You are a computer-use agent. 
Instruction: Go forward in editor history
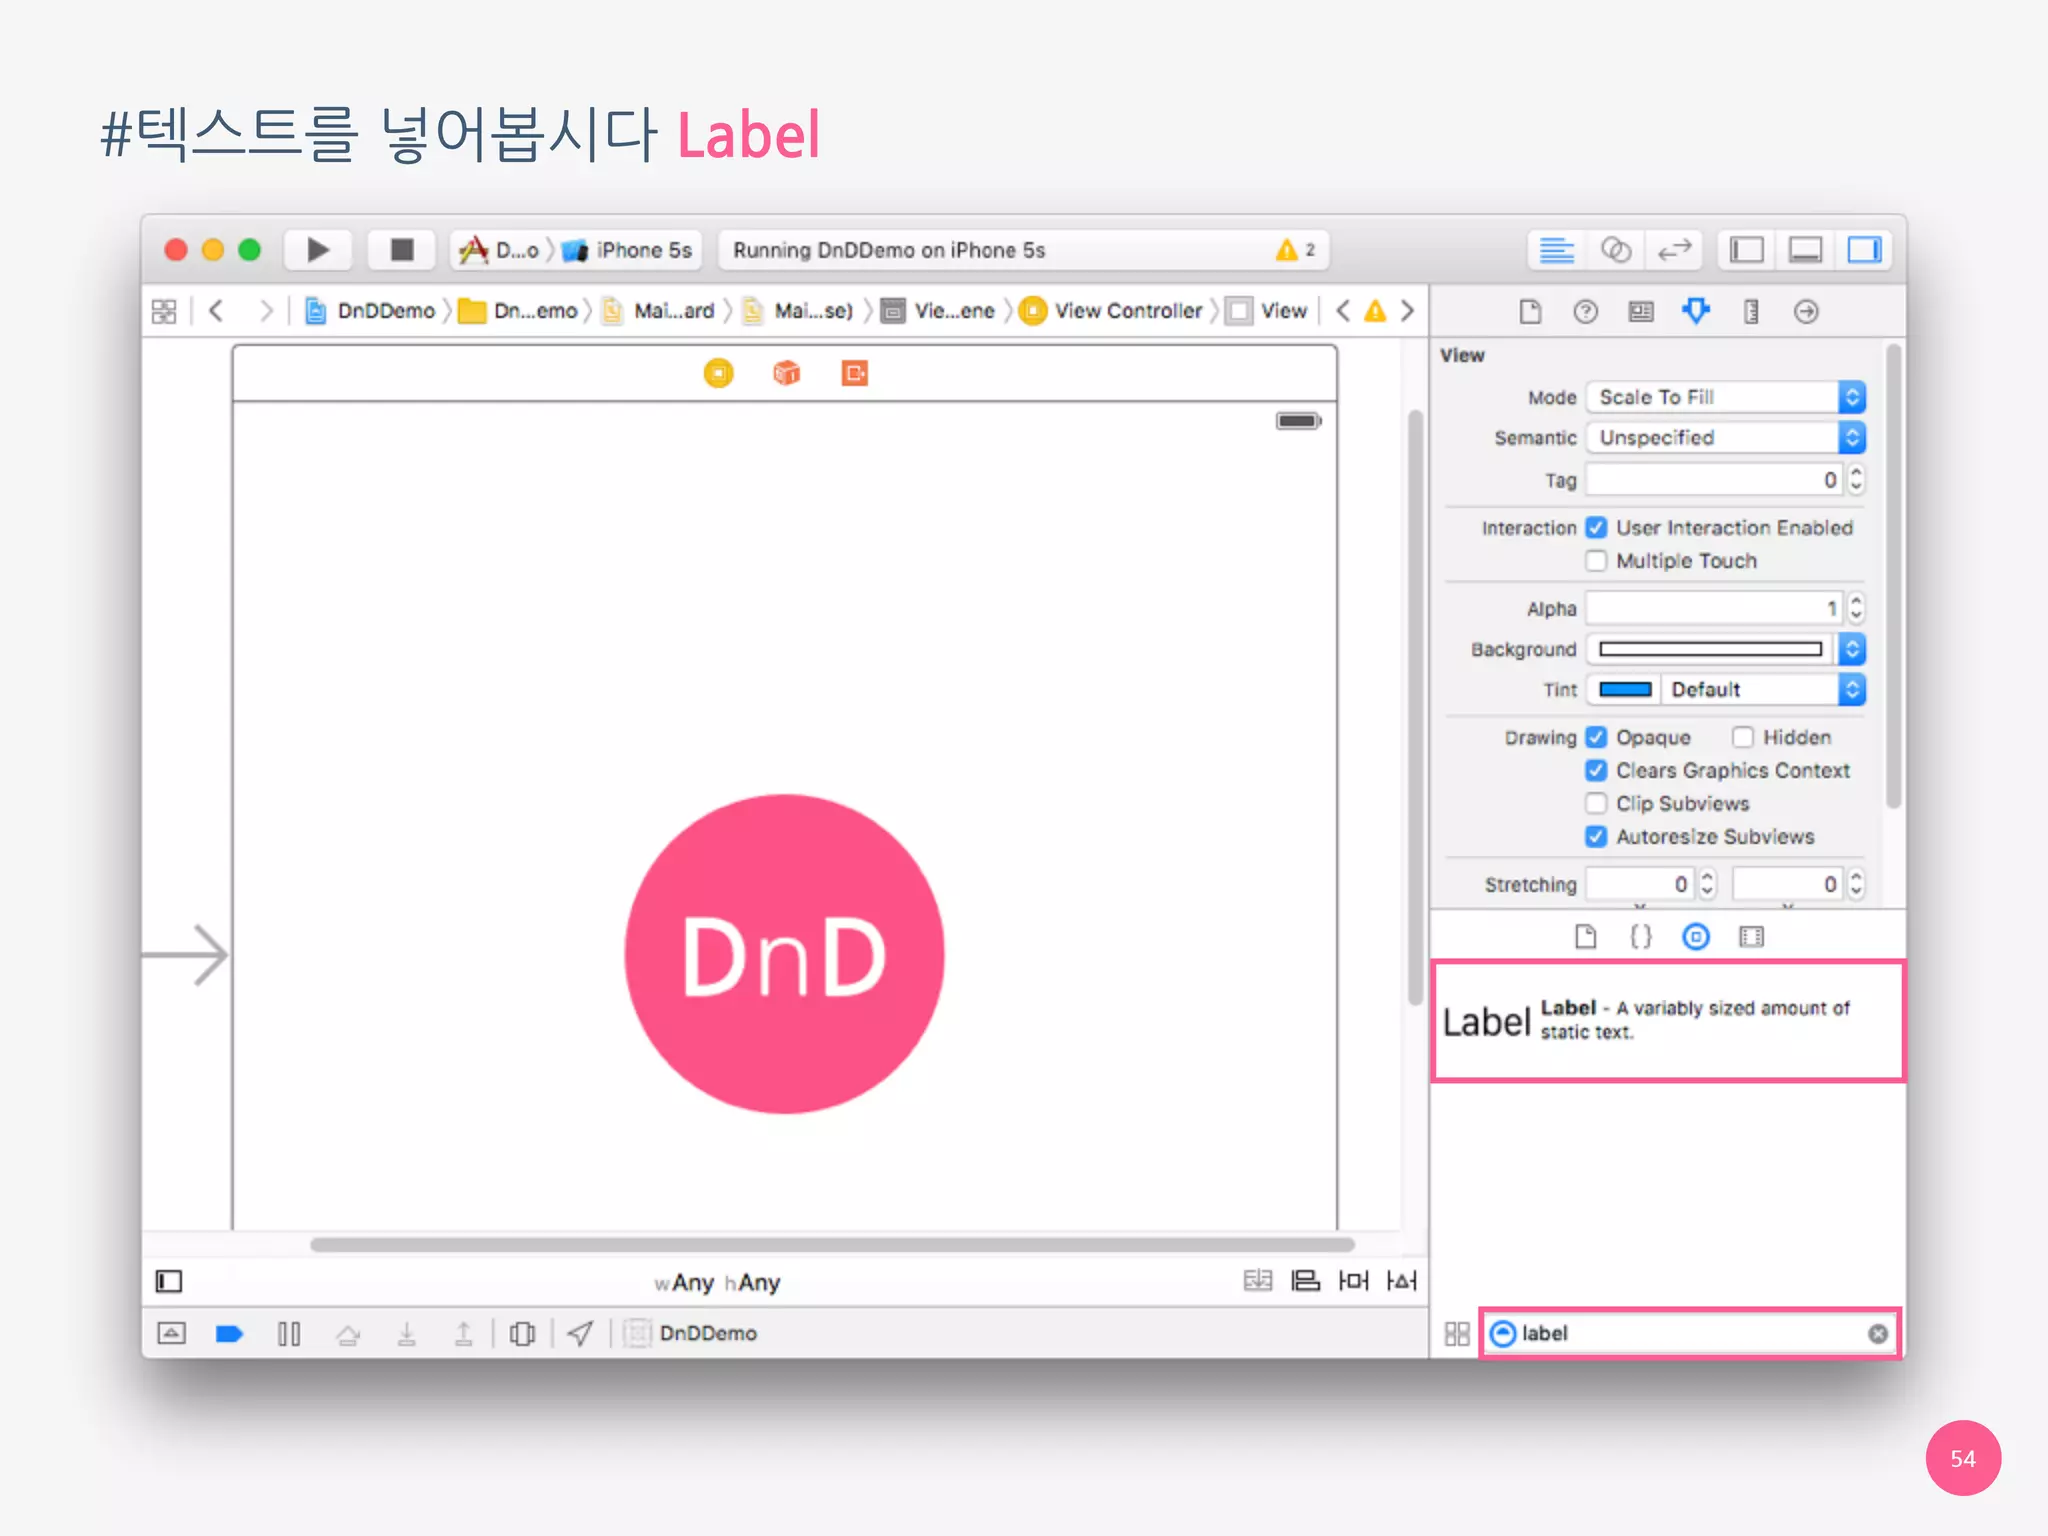pyautogui.click(x=265, y=311)
